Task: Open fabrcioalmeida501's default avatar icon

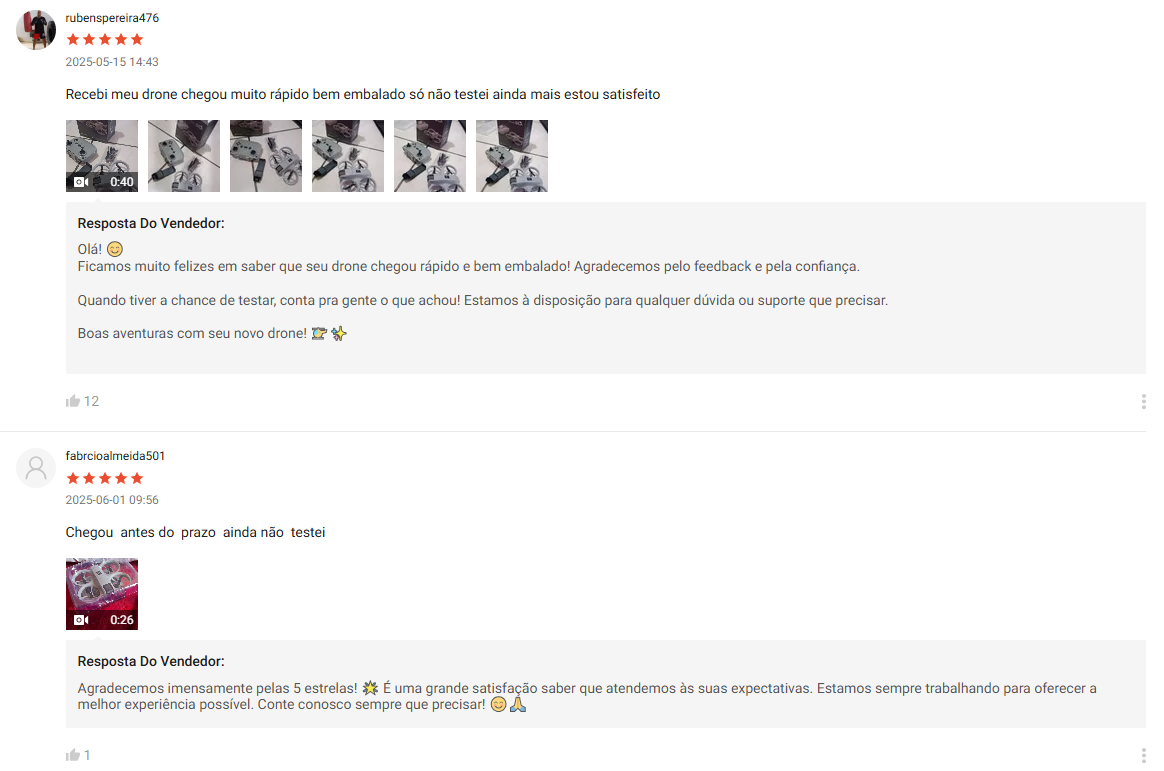Action: point(36,467)
